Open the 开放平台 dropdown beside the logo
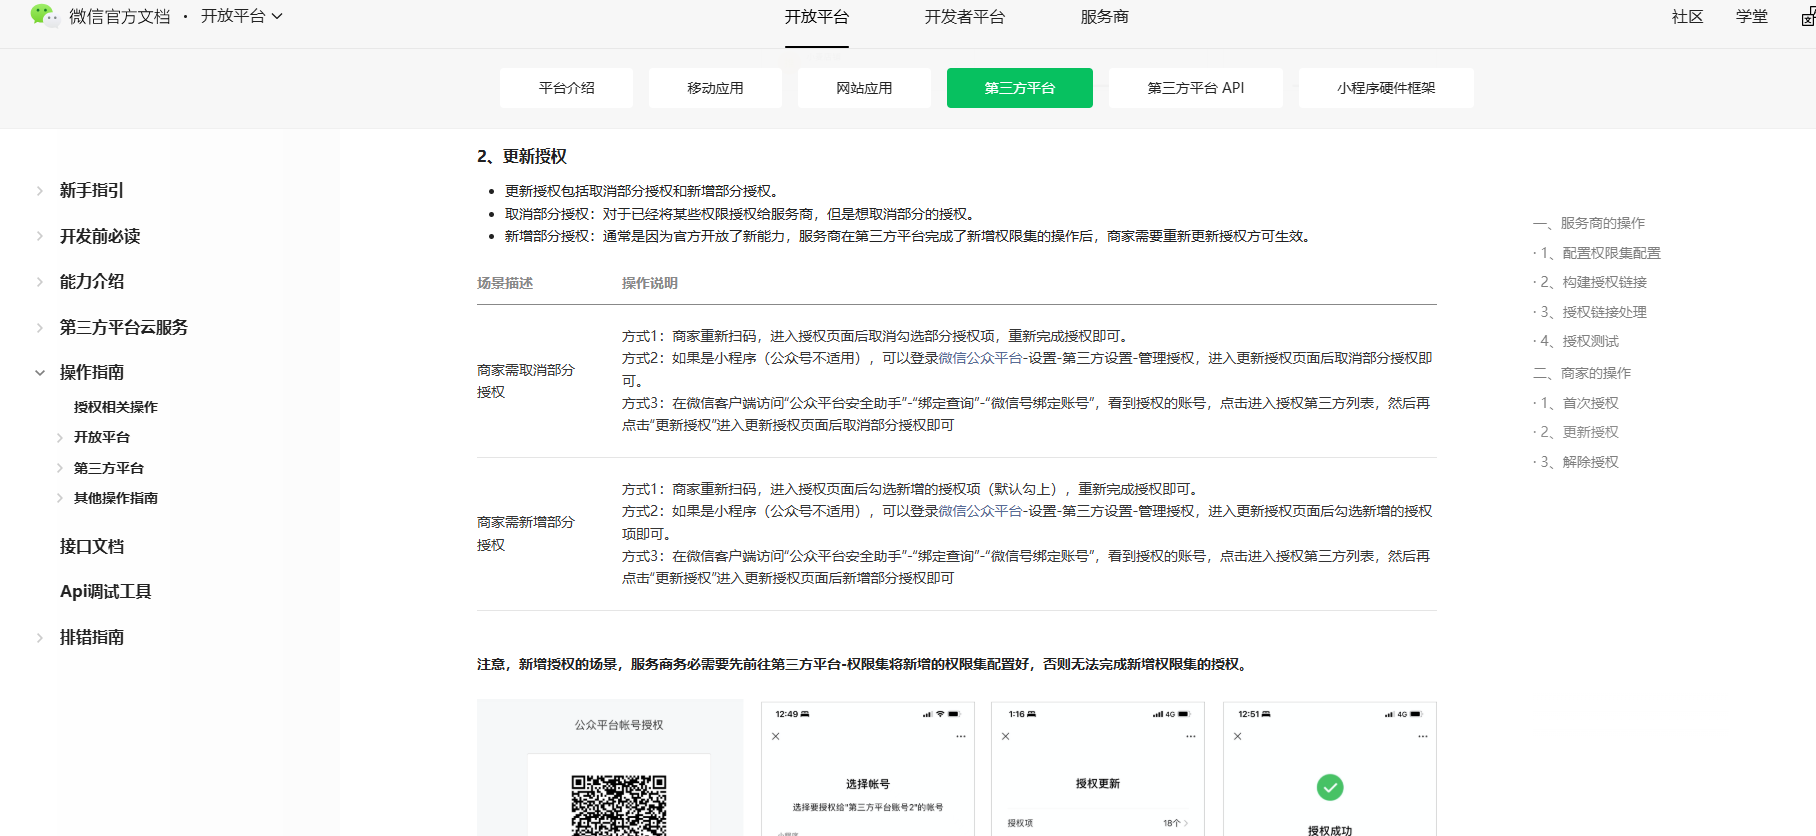Viewport: 1816px width, 836px height. (x=241, y=16)
